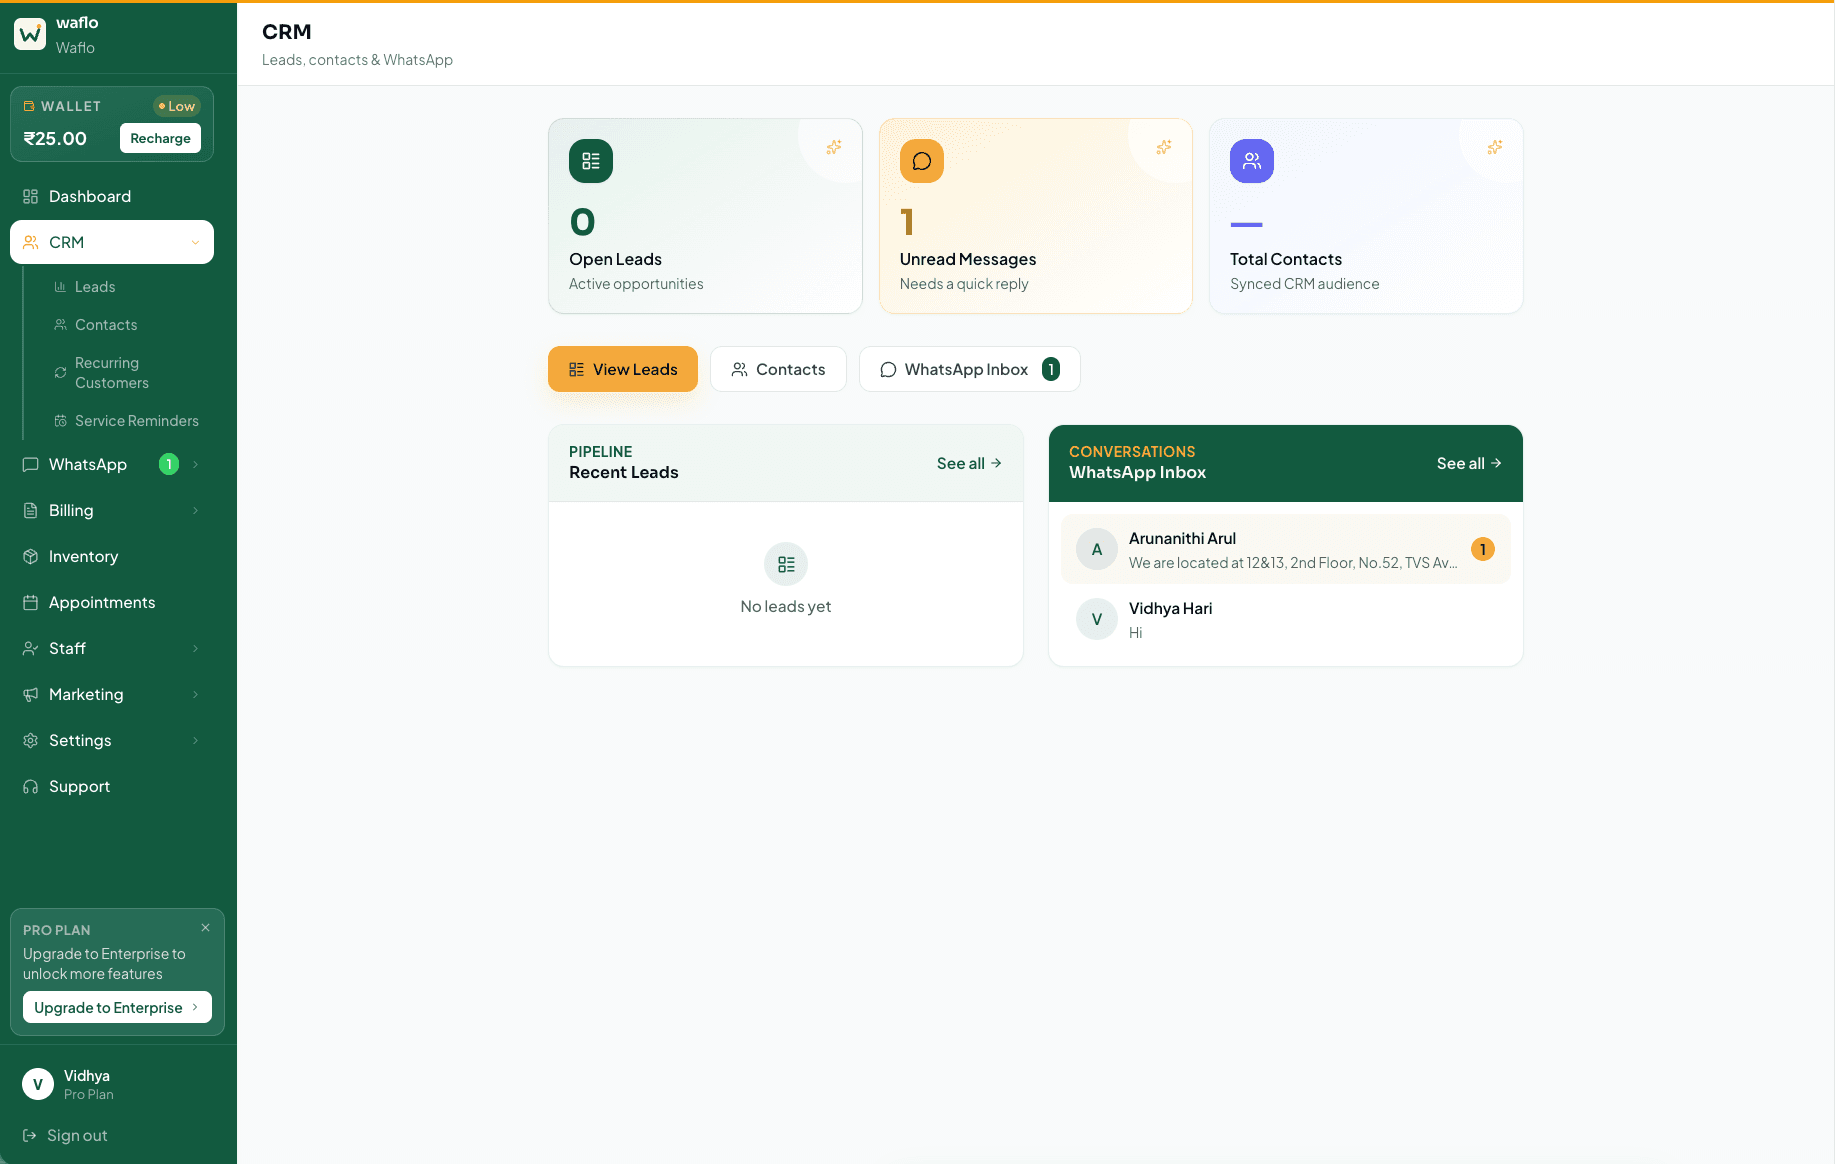1835x1164 pixels.
Task: Click sparkle icon on Open Leads card
Action: pos(834,147)
